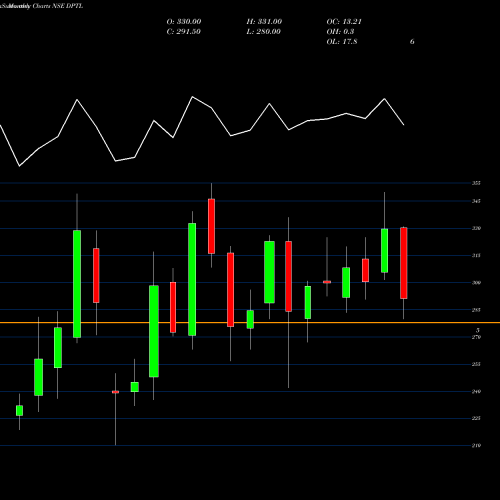Image resolution: width=500 pixels, height=500 pixels.
Task: Click the 315 price axis label
Action: [x=476, y=256]
